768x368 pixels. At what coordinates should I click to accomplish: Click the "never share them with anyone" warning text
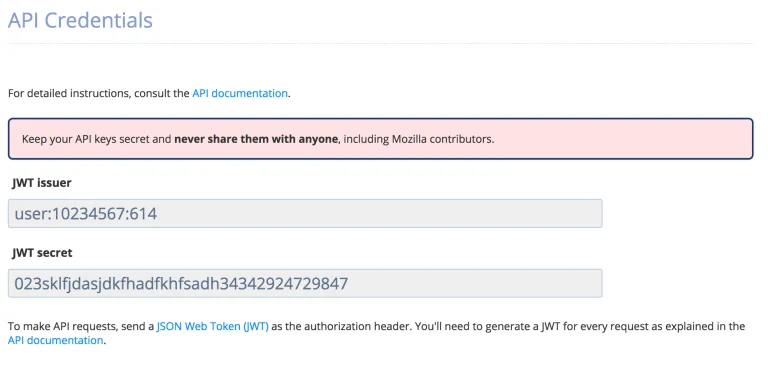click(x=256, y=139)
